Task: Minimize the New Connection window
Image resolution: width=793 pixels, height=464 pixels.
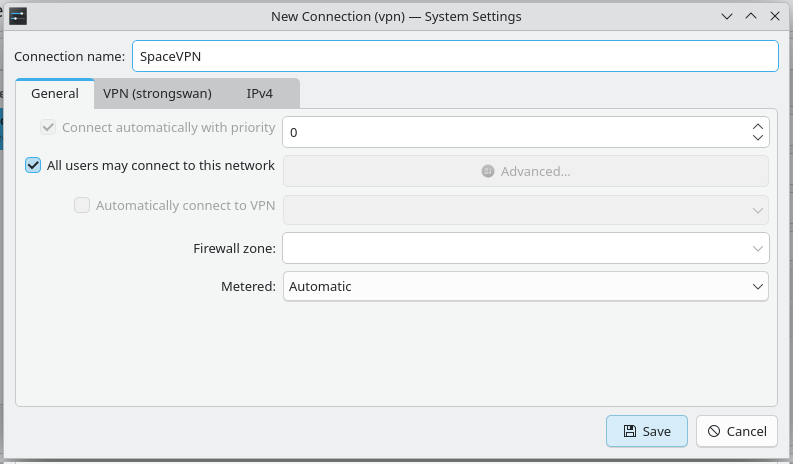Action: click(x=727, y=16)
